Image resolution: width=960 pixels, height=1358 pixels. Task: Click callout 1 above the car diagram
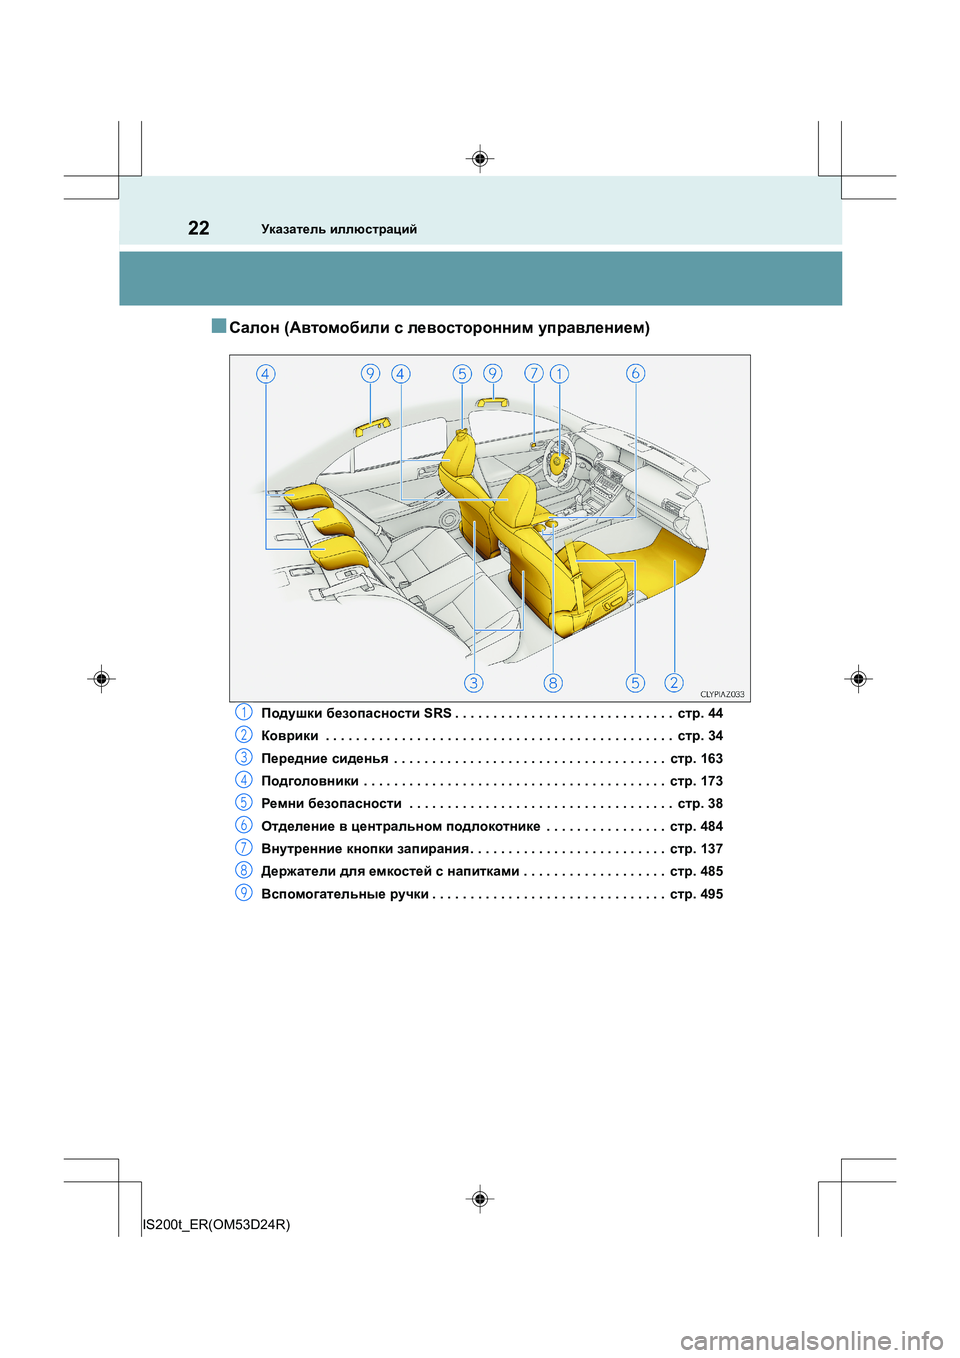[559, 373]
